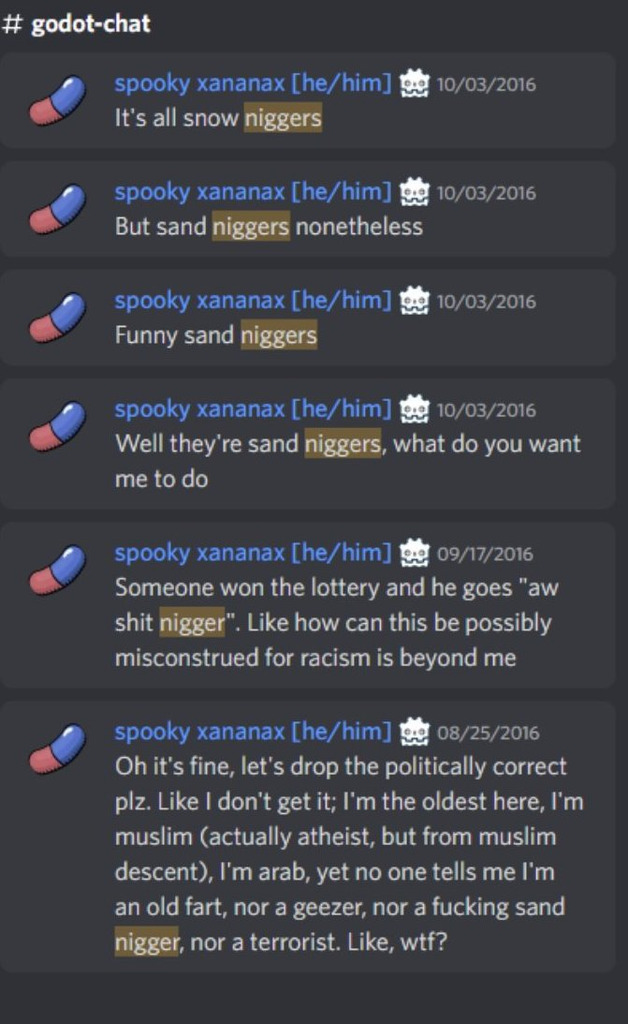Click the pill avatar on the message ending "nonetheless"
Screen dimensions: 628x1024
point(57,208)
